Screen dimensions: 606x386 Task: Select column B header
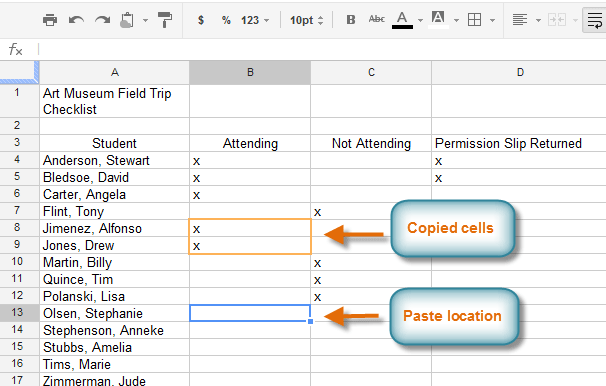click(250, 72)
